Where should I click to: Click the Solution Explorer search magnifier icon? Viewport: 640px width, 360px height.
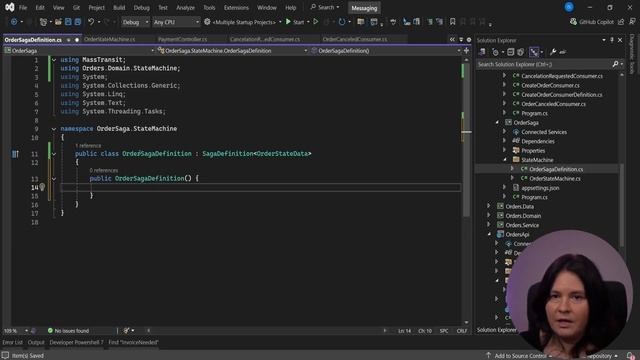(x=615, y=64)
